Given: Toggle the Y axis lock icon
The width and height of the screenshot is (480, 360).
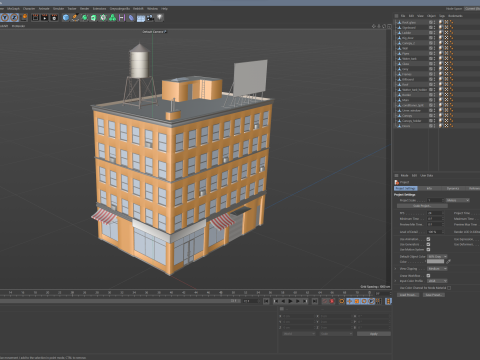Looking at the screenshot, I should point(5,18).
